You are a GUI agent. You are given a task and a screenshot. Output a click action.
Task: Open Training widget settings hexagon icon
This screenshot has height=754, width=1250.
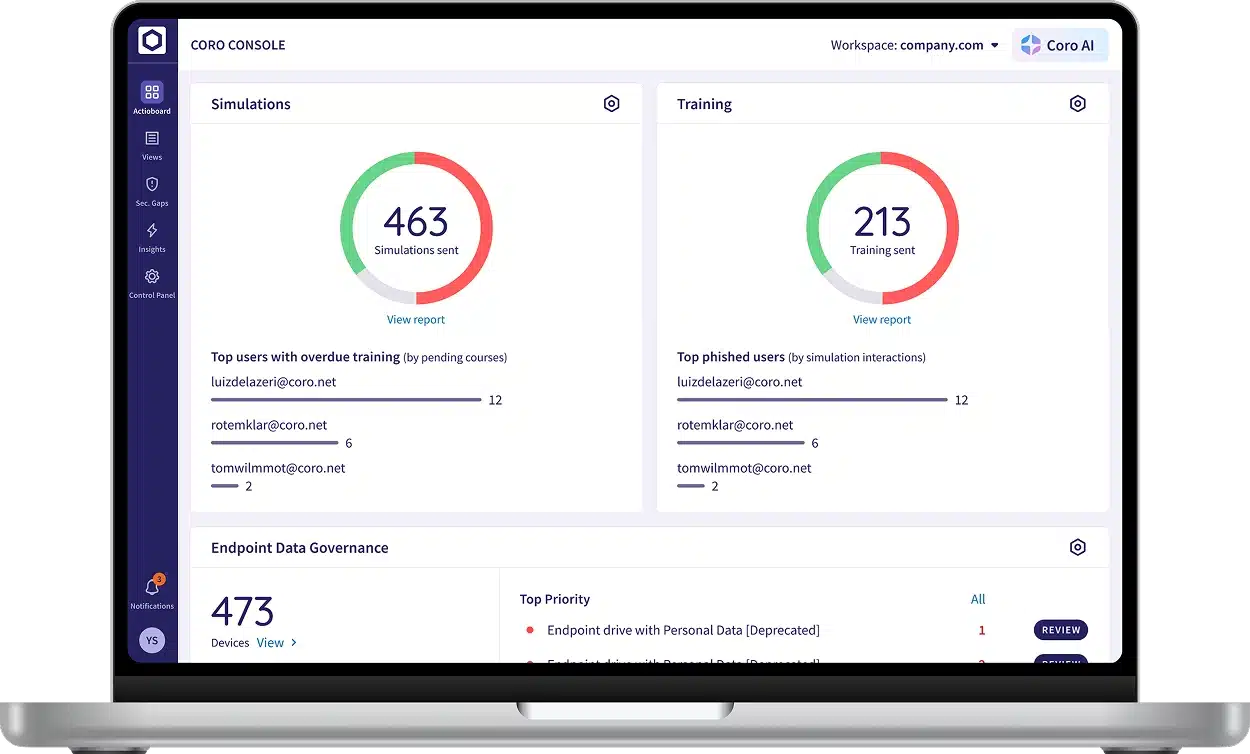click(x=1077, y=104)
